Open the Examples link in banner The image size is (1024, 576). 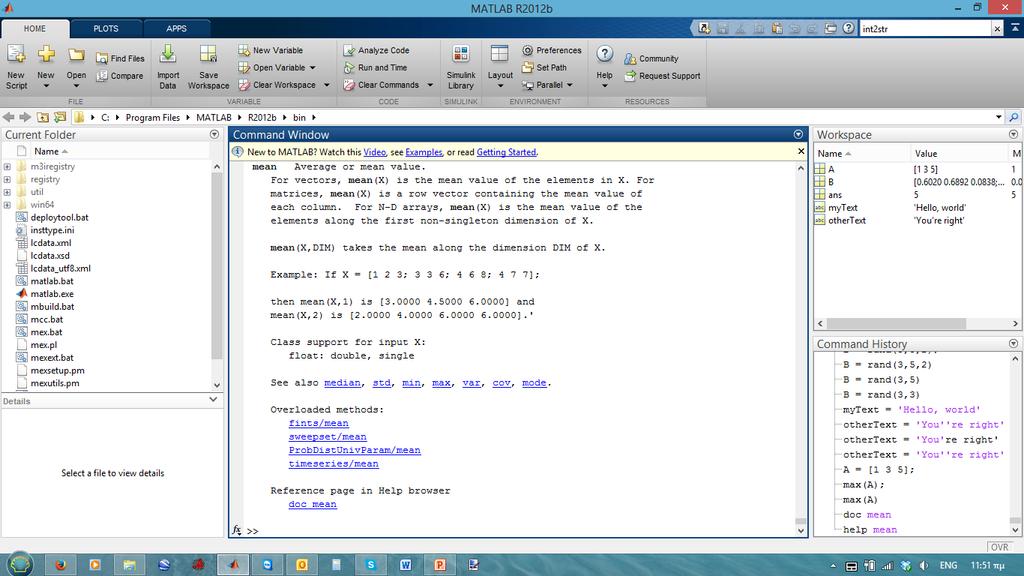[x=423, y=152]
